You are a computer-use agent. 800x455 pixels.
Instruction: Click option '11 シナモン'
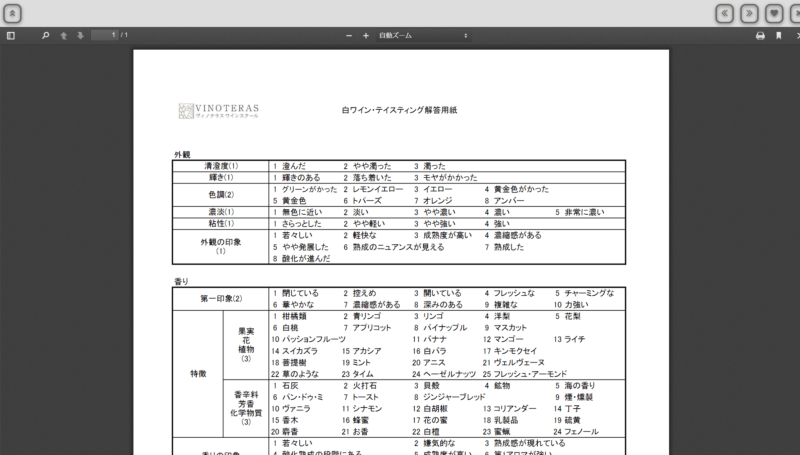click(x=362, y=409)
